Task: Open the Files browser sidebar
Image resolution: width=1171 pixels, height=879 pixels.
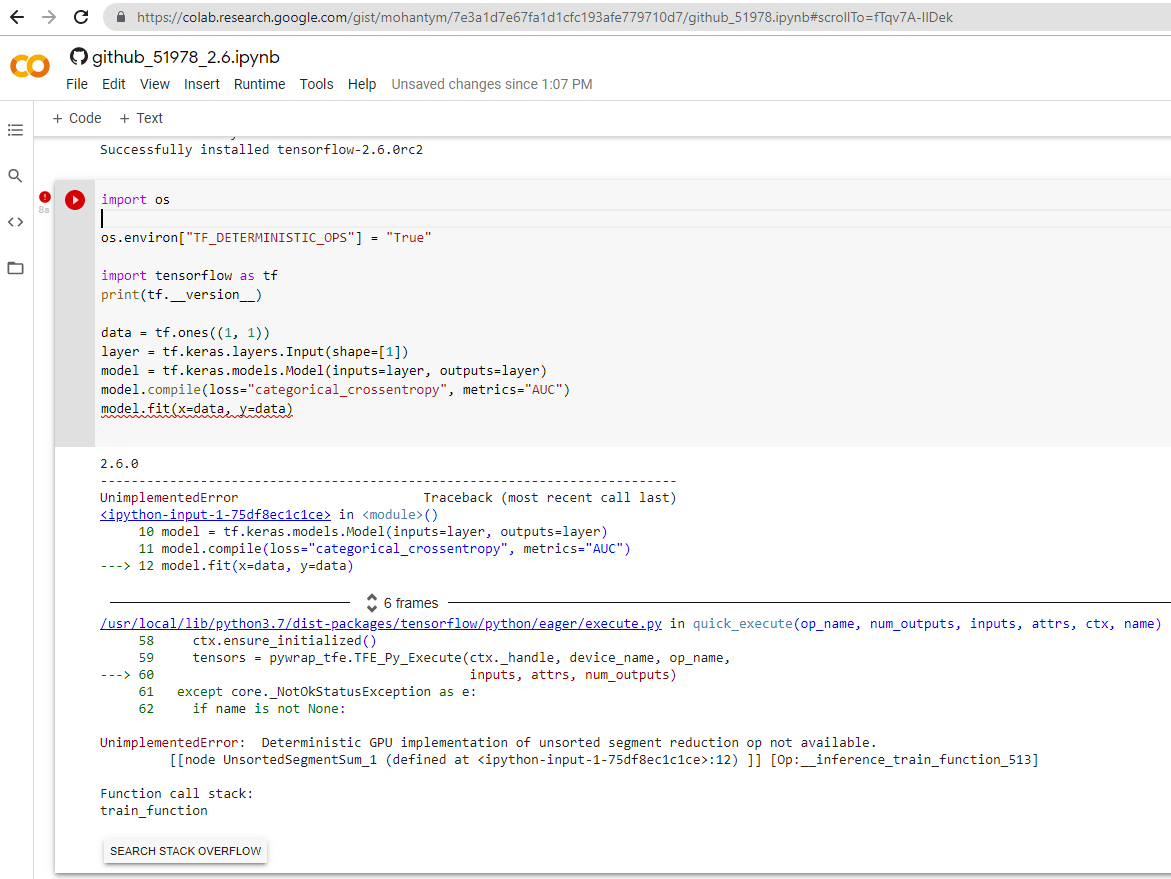Action: click(15, 267)
